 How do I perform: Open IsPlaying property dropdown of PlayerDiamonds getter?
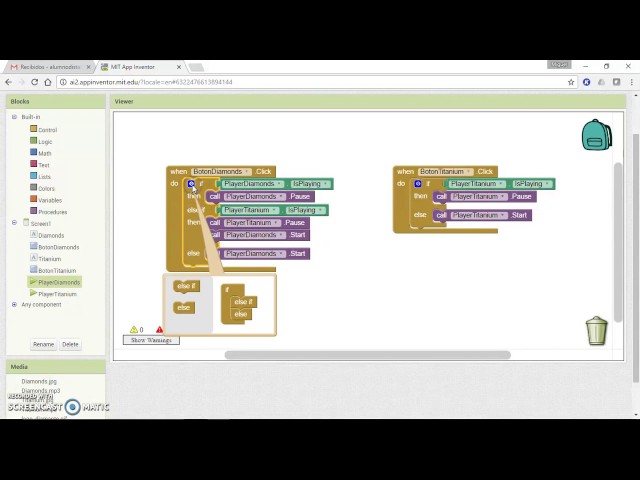[310, 184]
